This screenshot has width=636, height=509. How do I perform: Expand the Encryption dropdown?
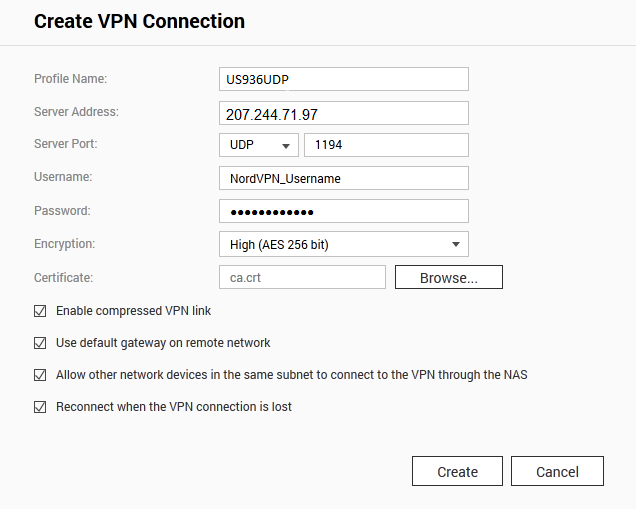(343, 244)
